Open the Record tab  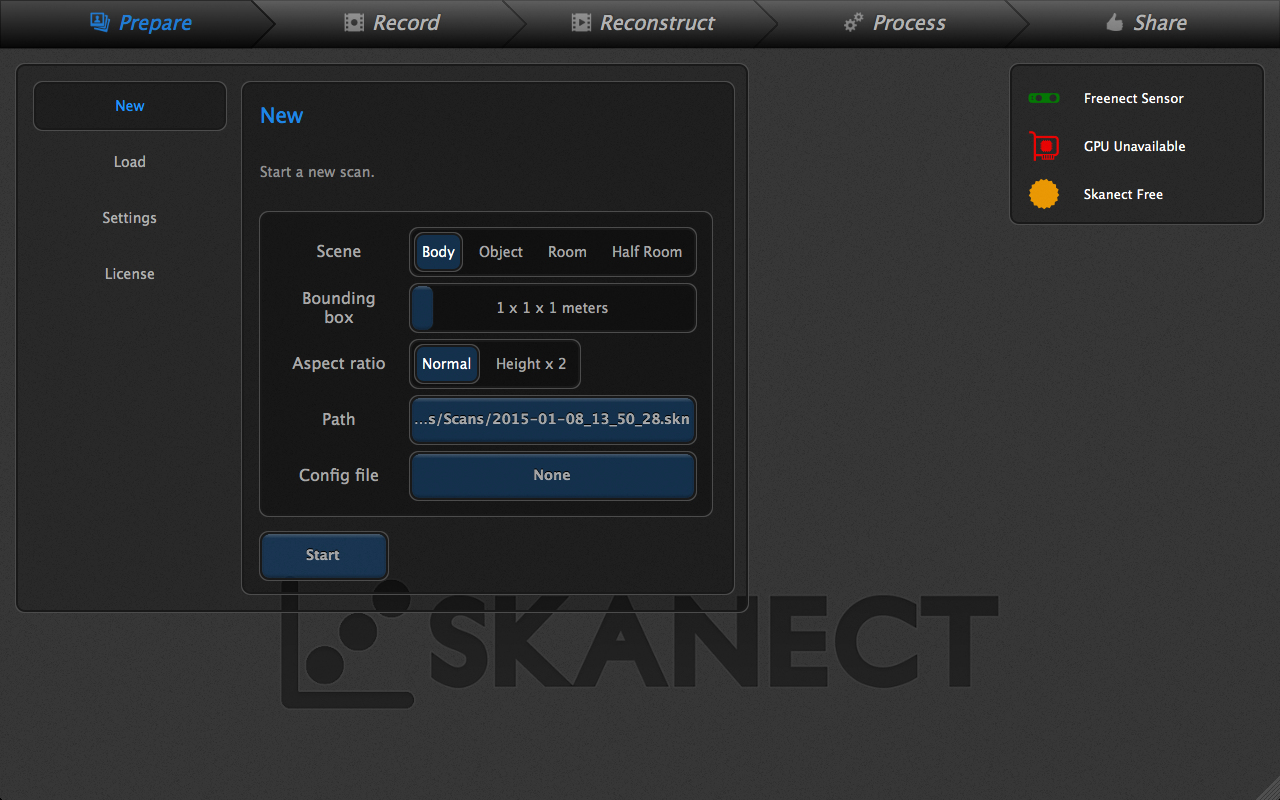click(x=391, y=22)
